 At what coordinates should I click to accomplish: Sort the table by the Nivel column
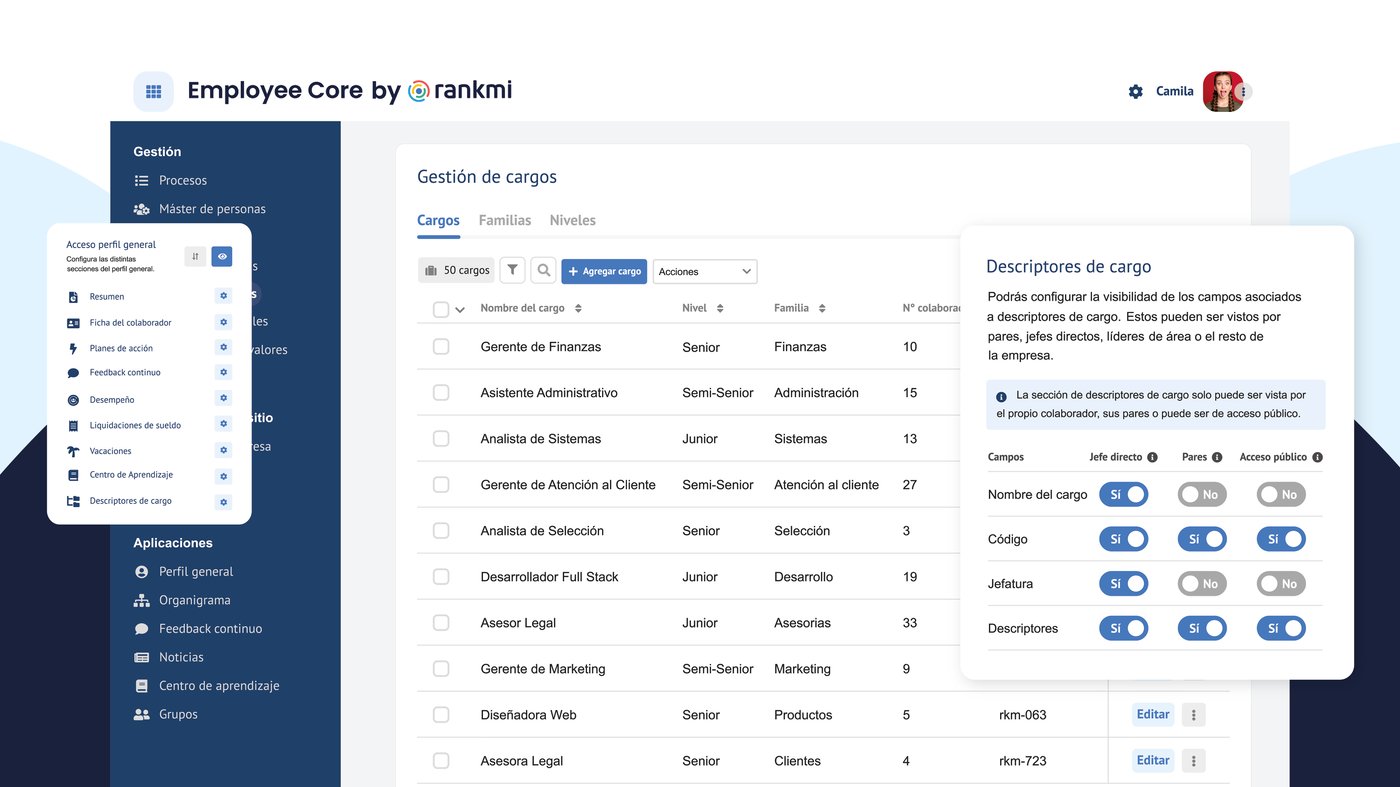coord(719,307)
